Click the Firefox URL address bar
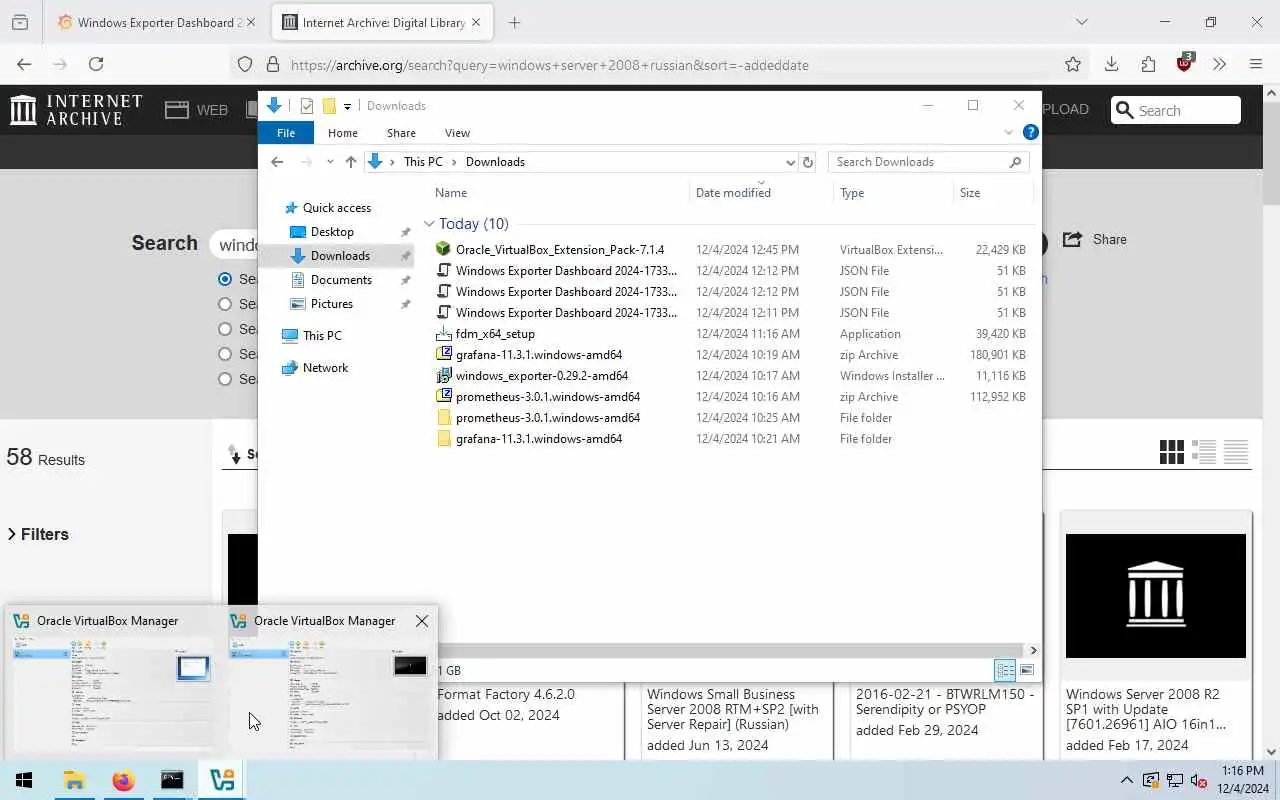 coord(660,64)
